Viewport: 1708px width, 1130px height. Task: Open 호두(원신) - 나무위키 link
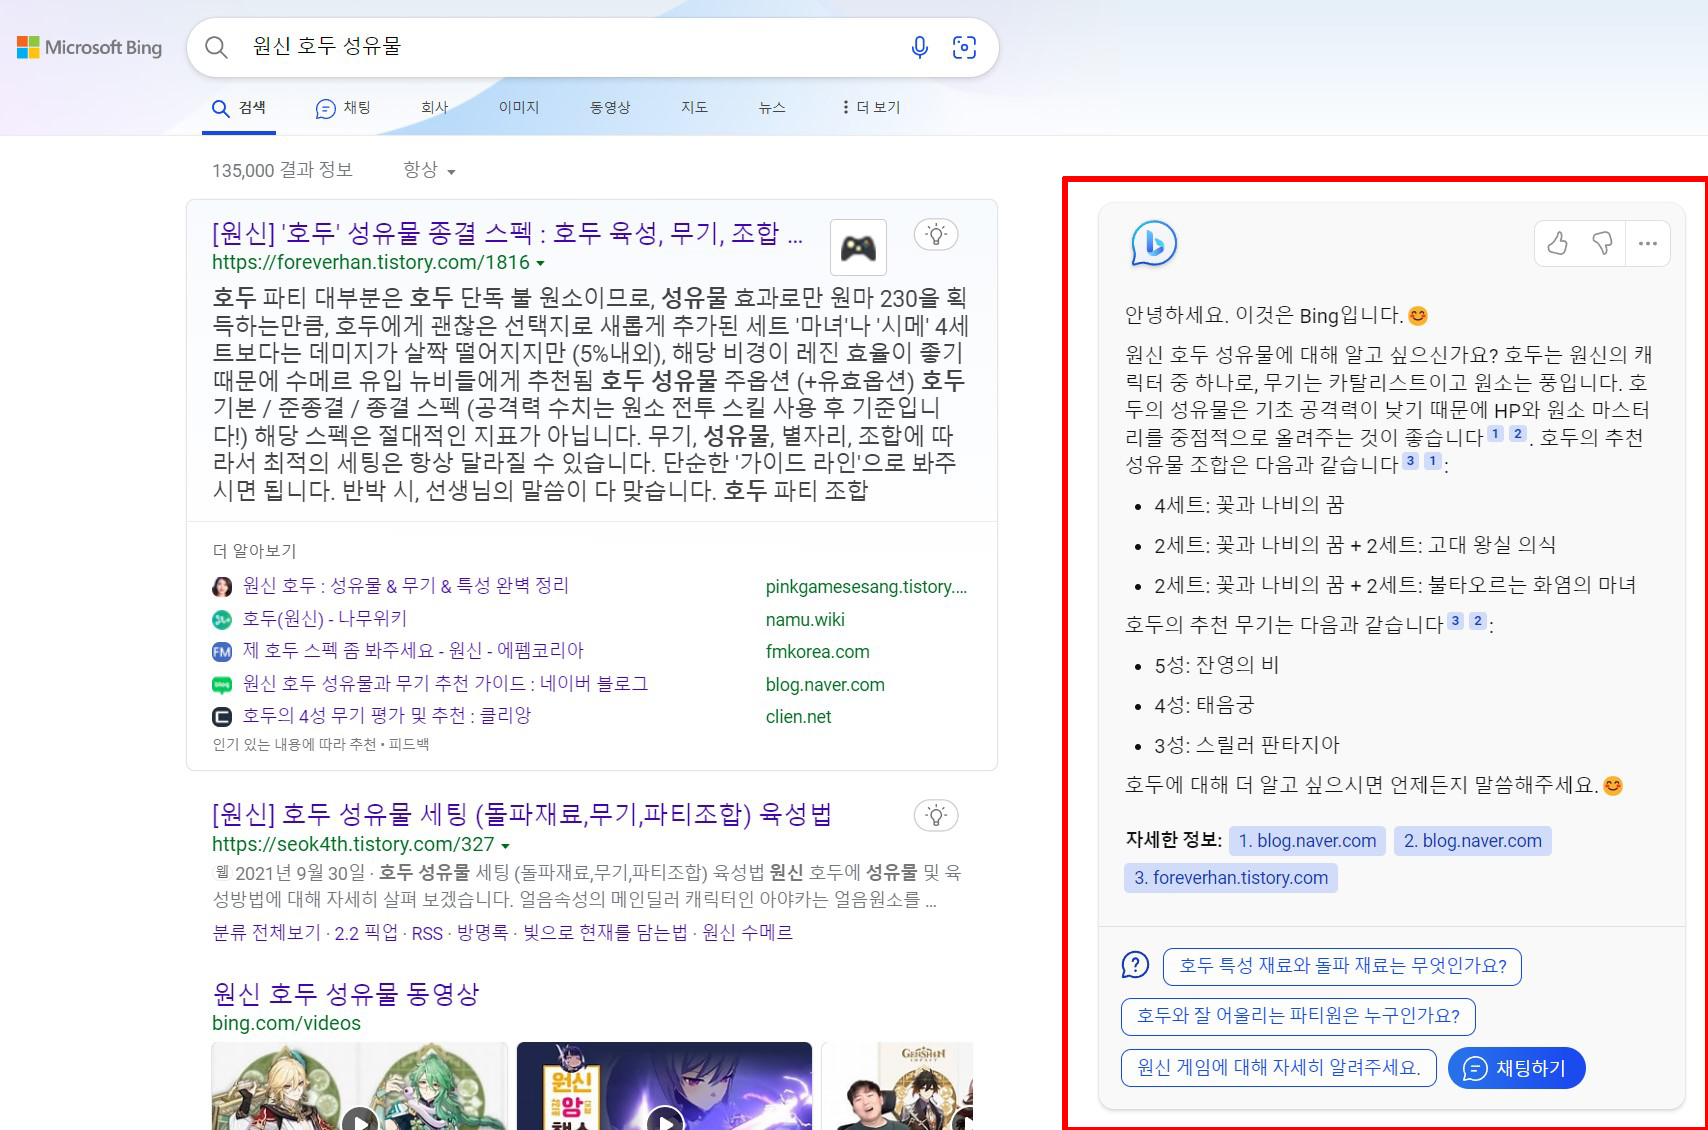pyautogui.click(x=325, y=619)
